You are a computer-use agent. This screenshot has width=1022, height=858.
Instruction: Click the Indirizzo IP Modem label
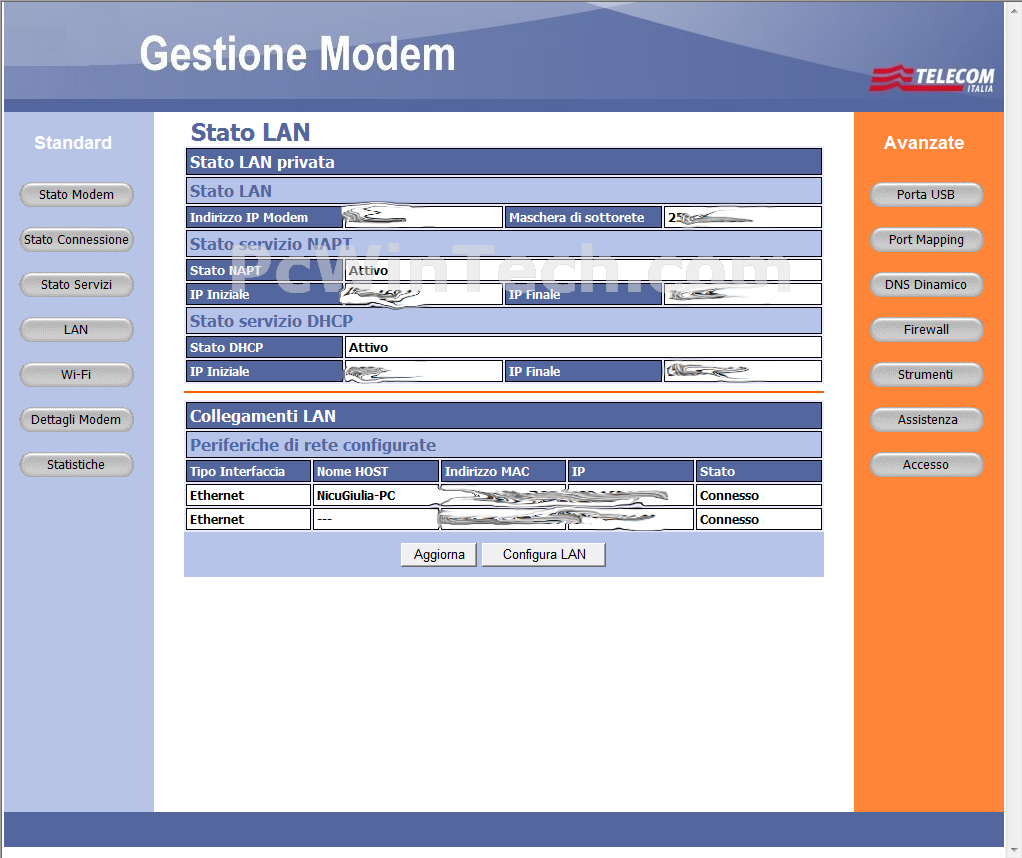(x=264, y=217)
